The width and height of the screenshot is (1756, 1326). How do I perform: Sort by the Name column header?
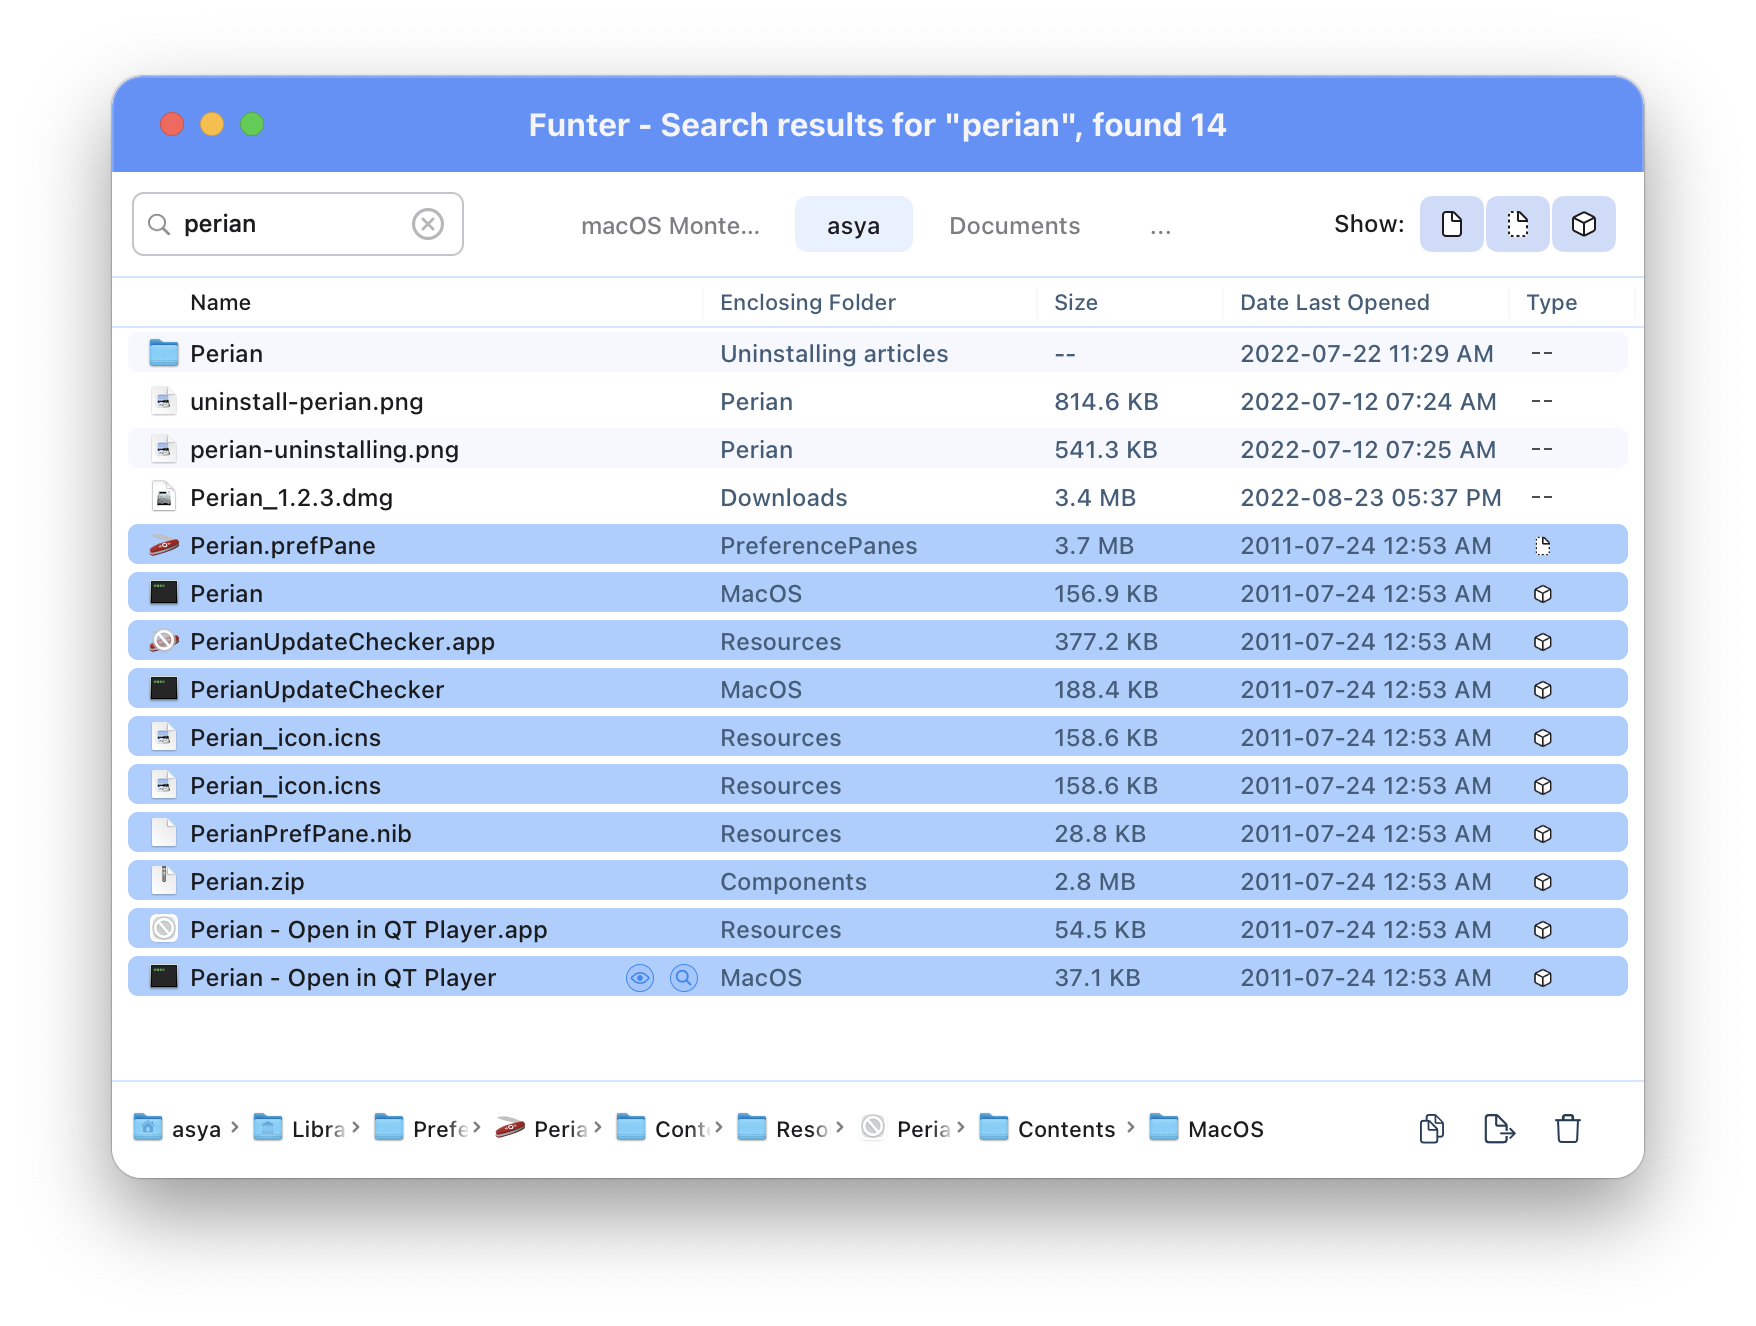coord(220,302)
